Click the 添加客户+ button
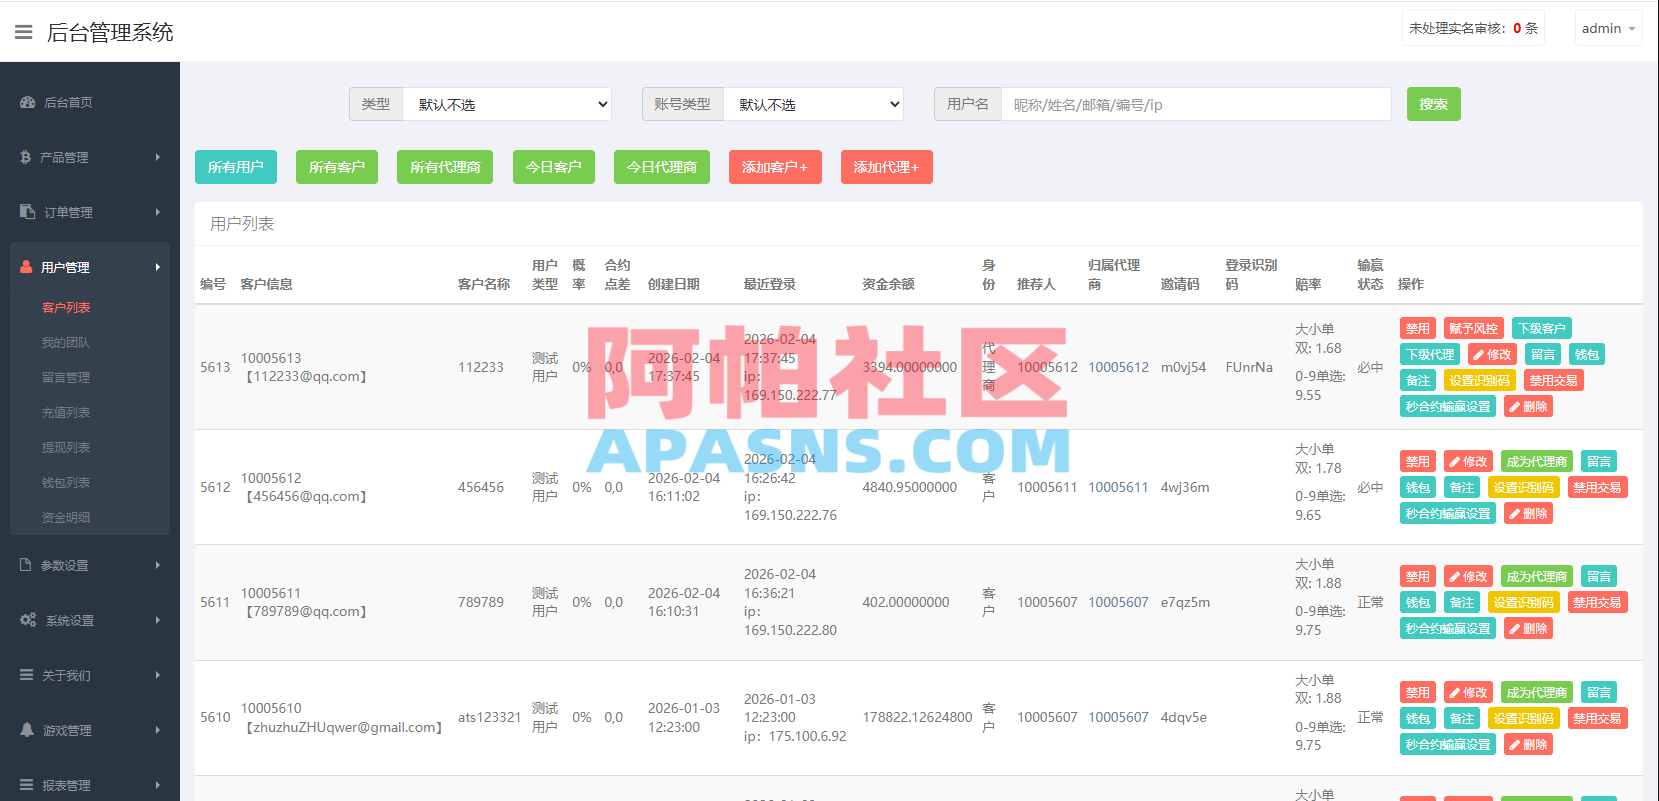 coord(775,167)
